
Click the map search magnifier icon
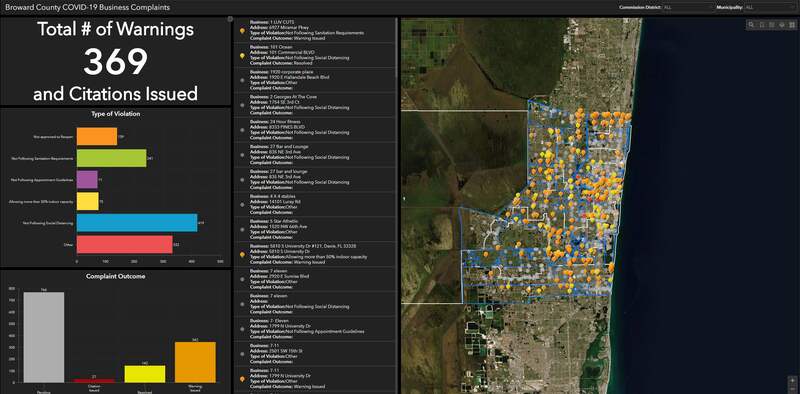(751, 24)
